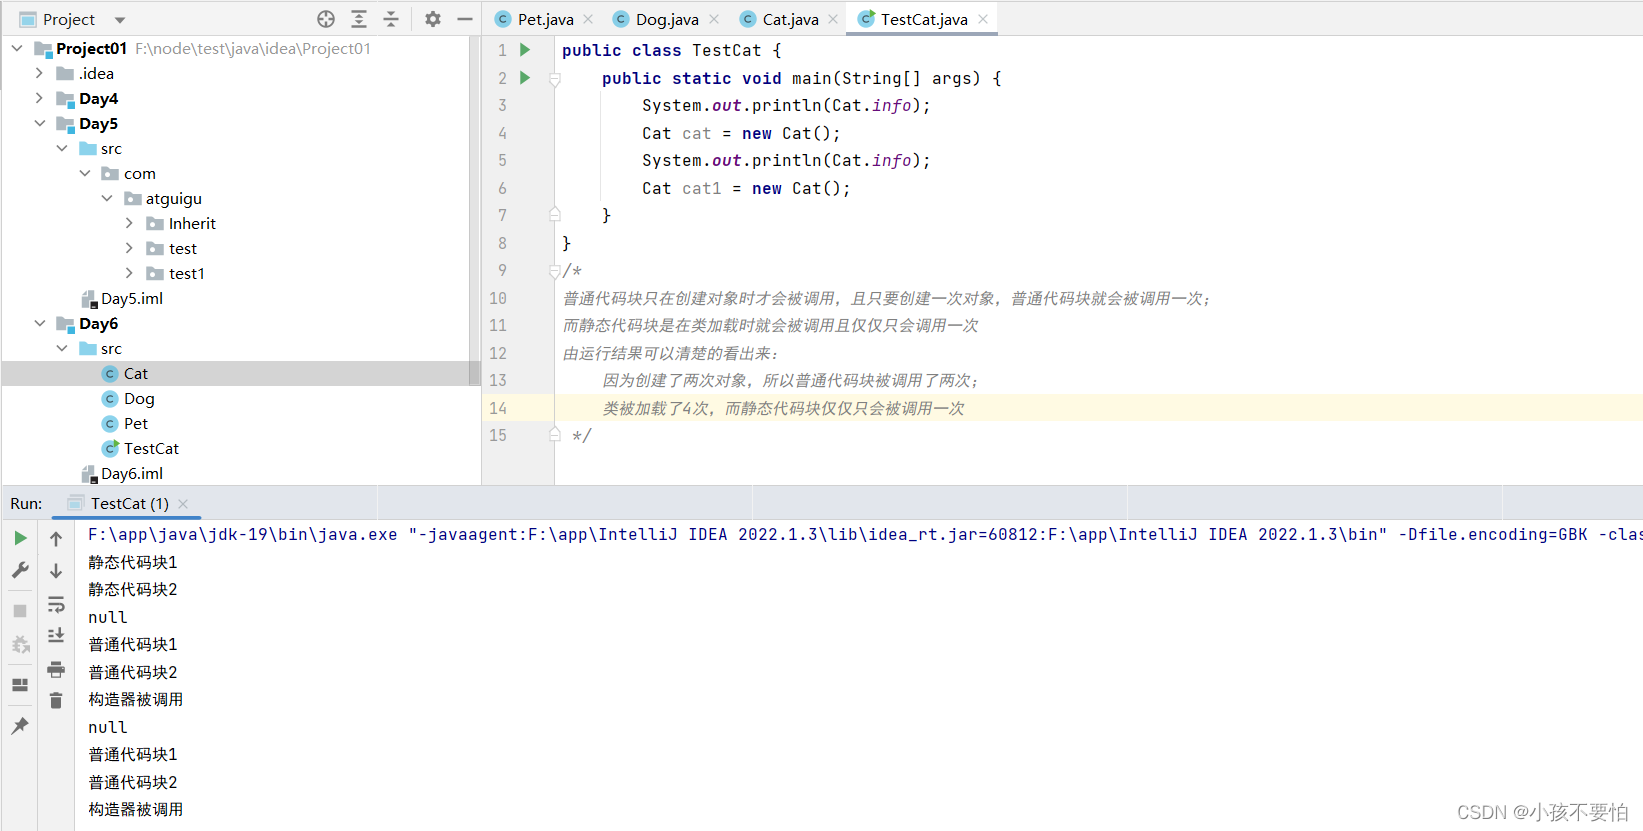Run class TestCat from line 1 gutter
1643x831 pixels.
coord(525,50)
